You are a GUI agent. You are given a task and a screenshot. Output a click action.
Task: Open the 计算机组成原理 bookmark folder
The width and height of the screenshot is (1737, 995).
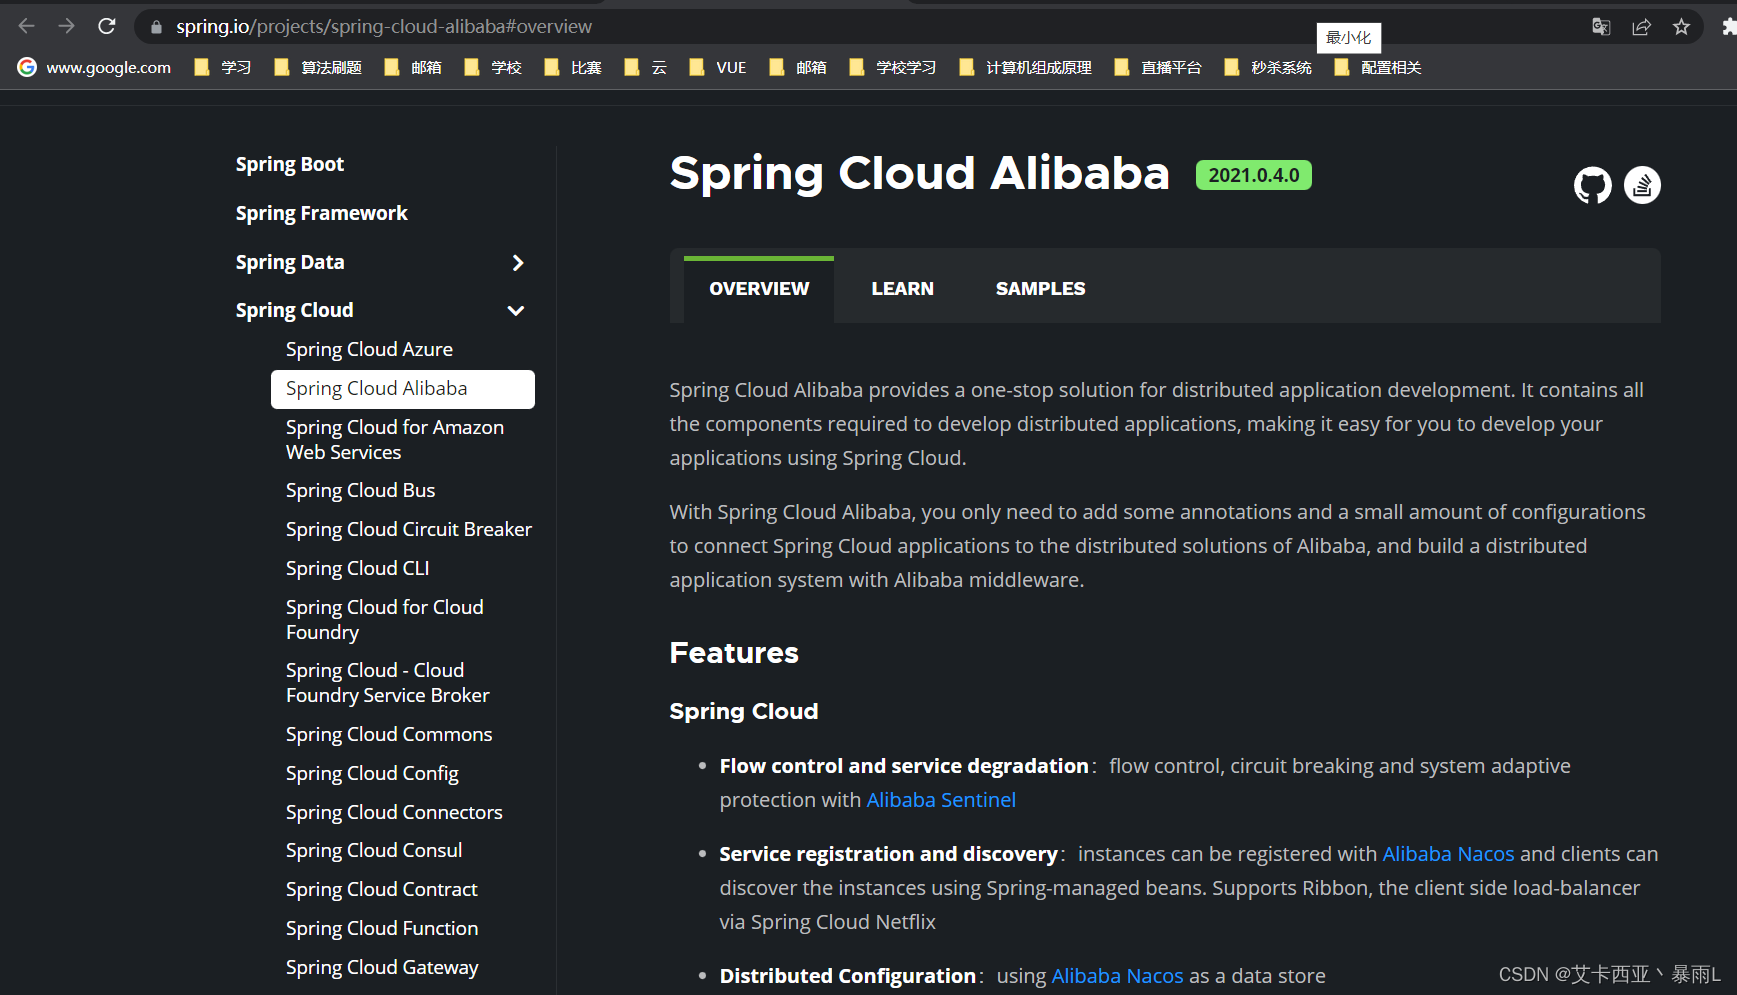1026,67
